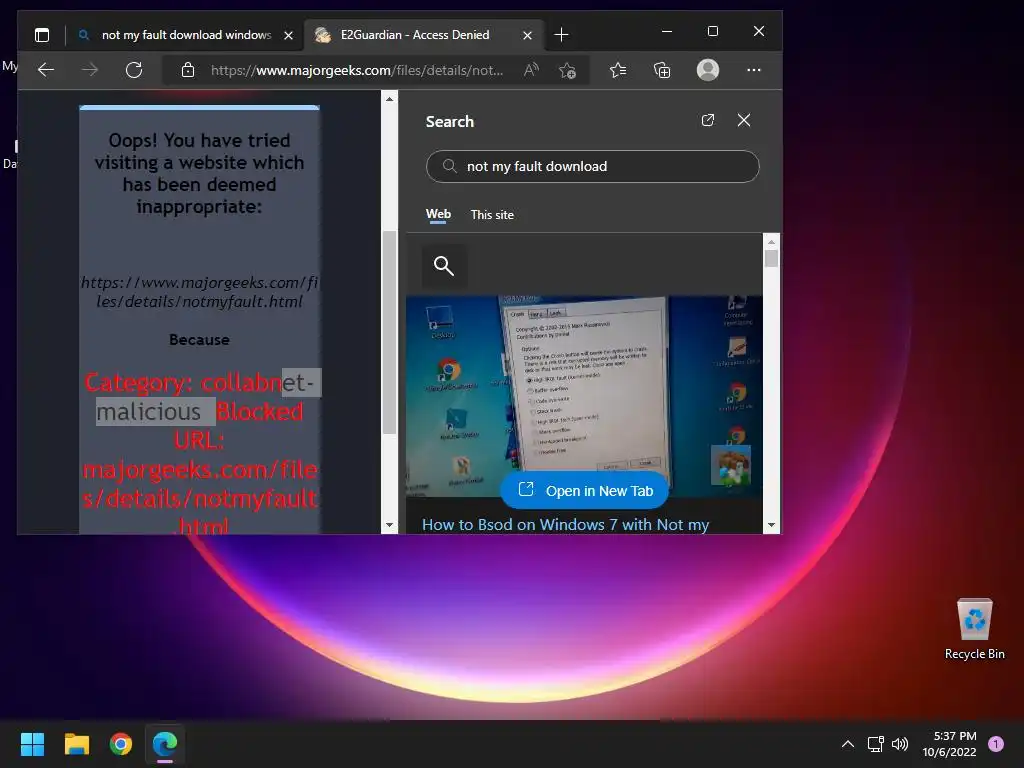Activate Read aloud icon in address bar

pos(532,70)
